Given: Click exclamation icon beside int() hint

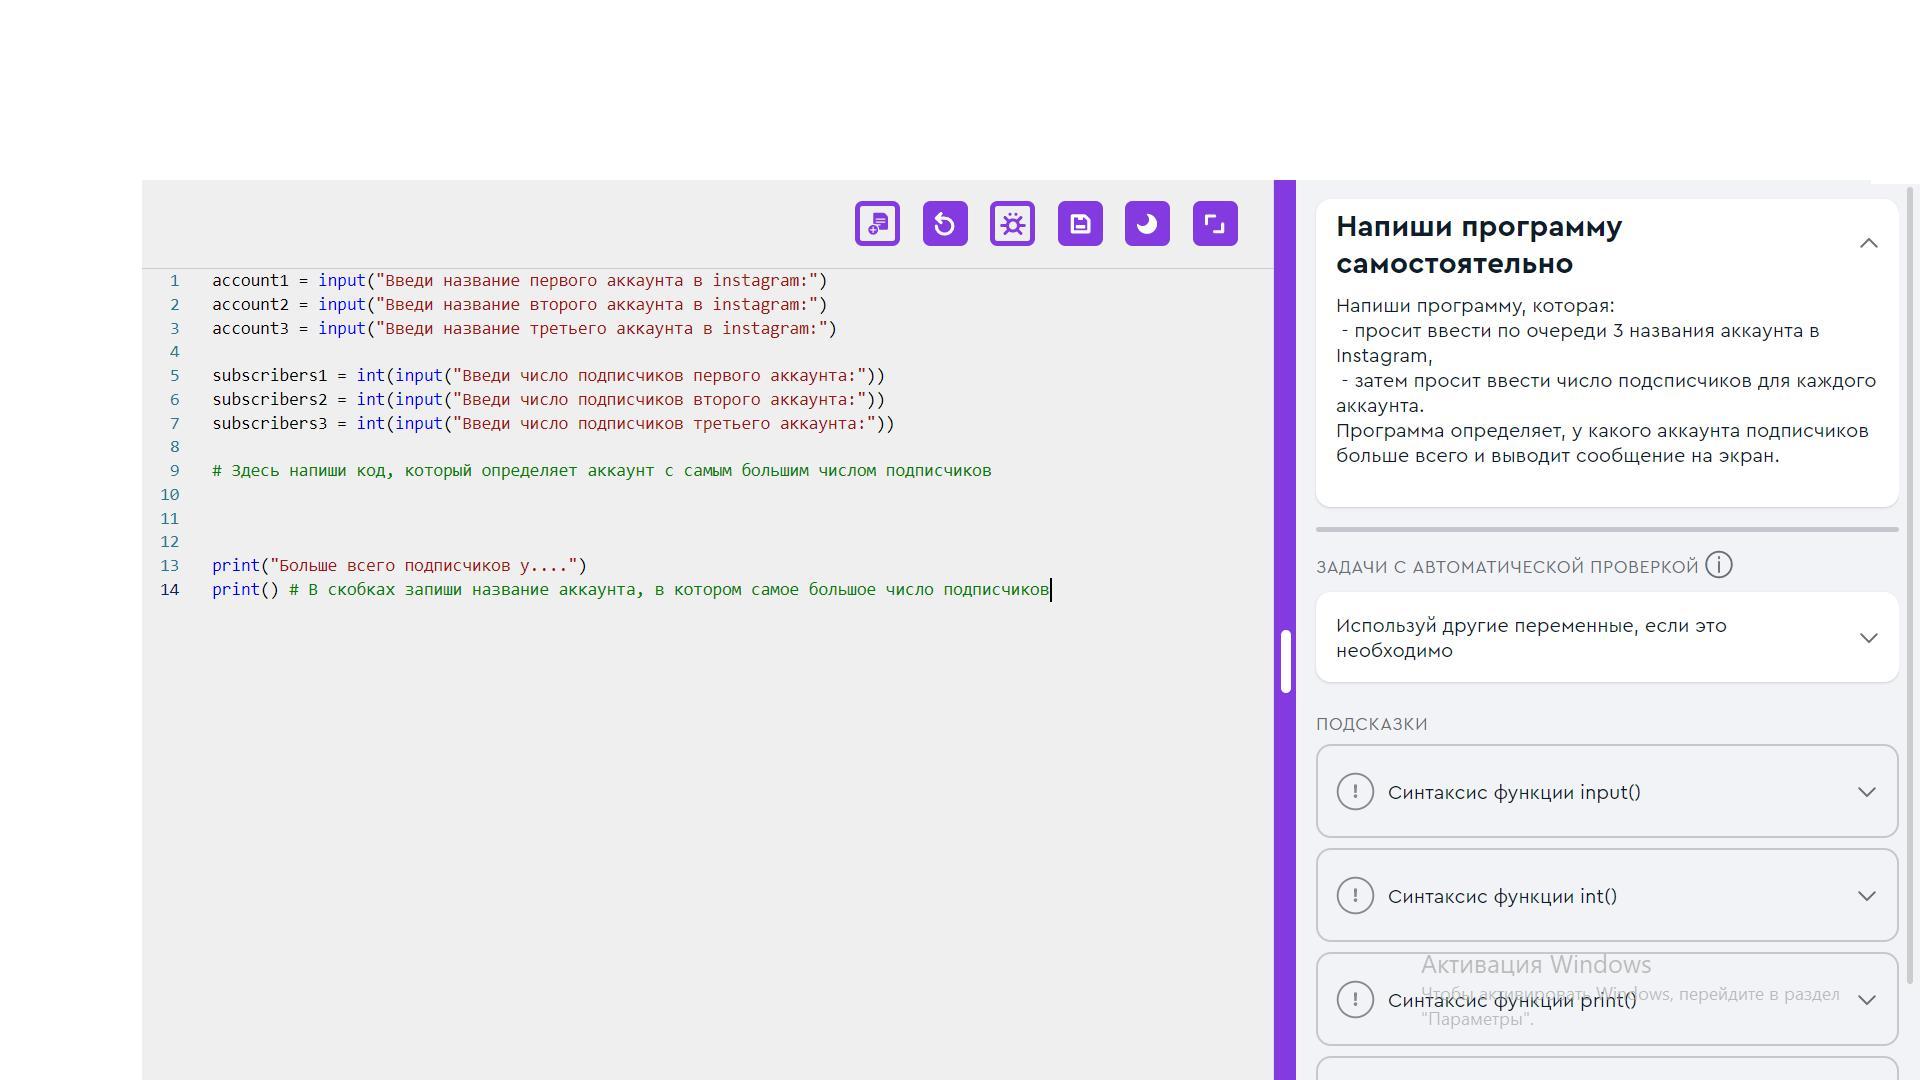Looking at the screenshot, I should (1355, 896).
